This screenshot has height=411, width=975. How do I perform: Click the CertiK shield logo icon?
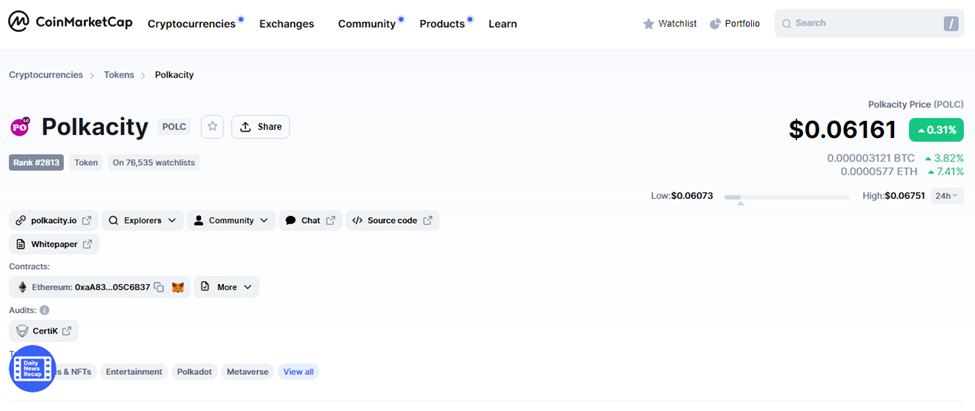[22, 331]
